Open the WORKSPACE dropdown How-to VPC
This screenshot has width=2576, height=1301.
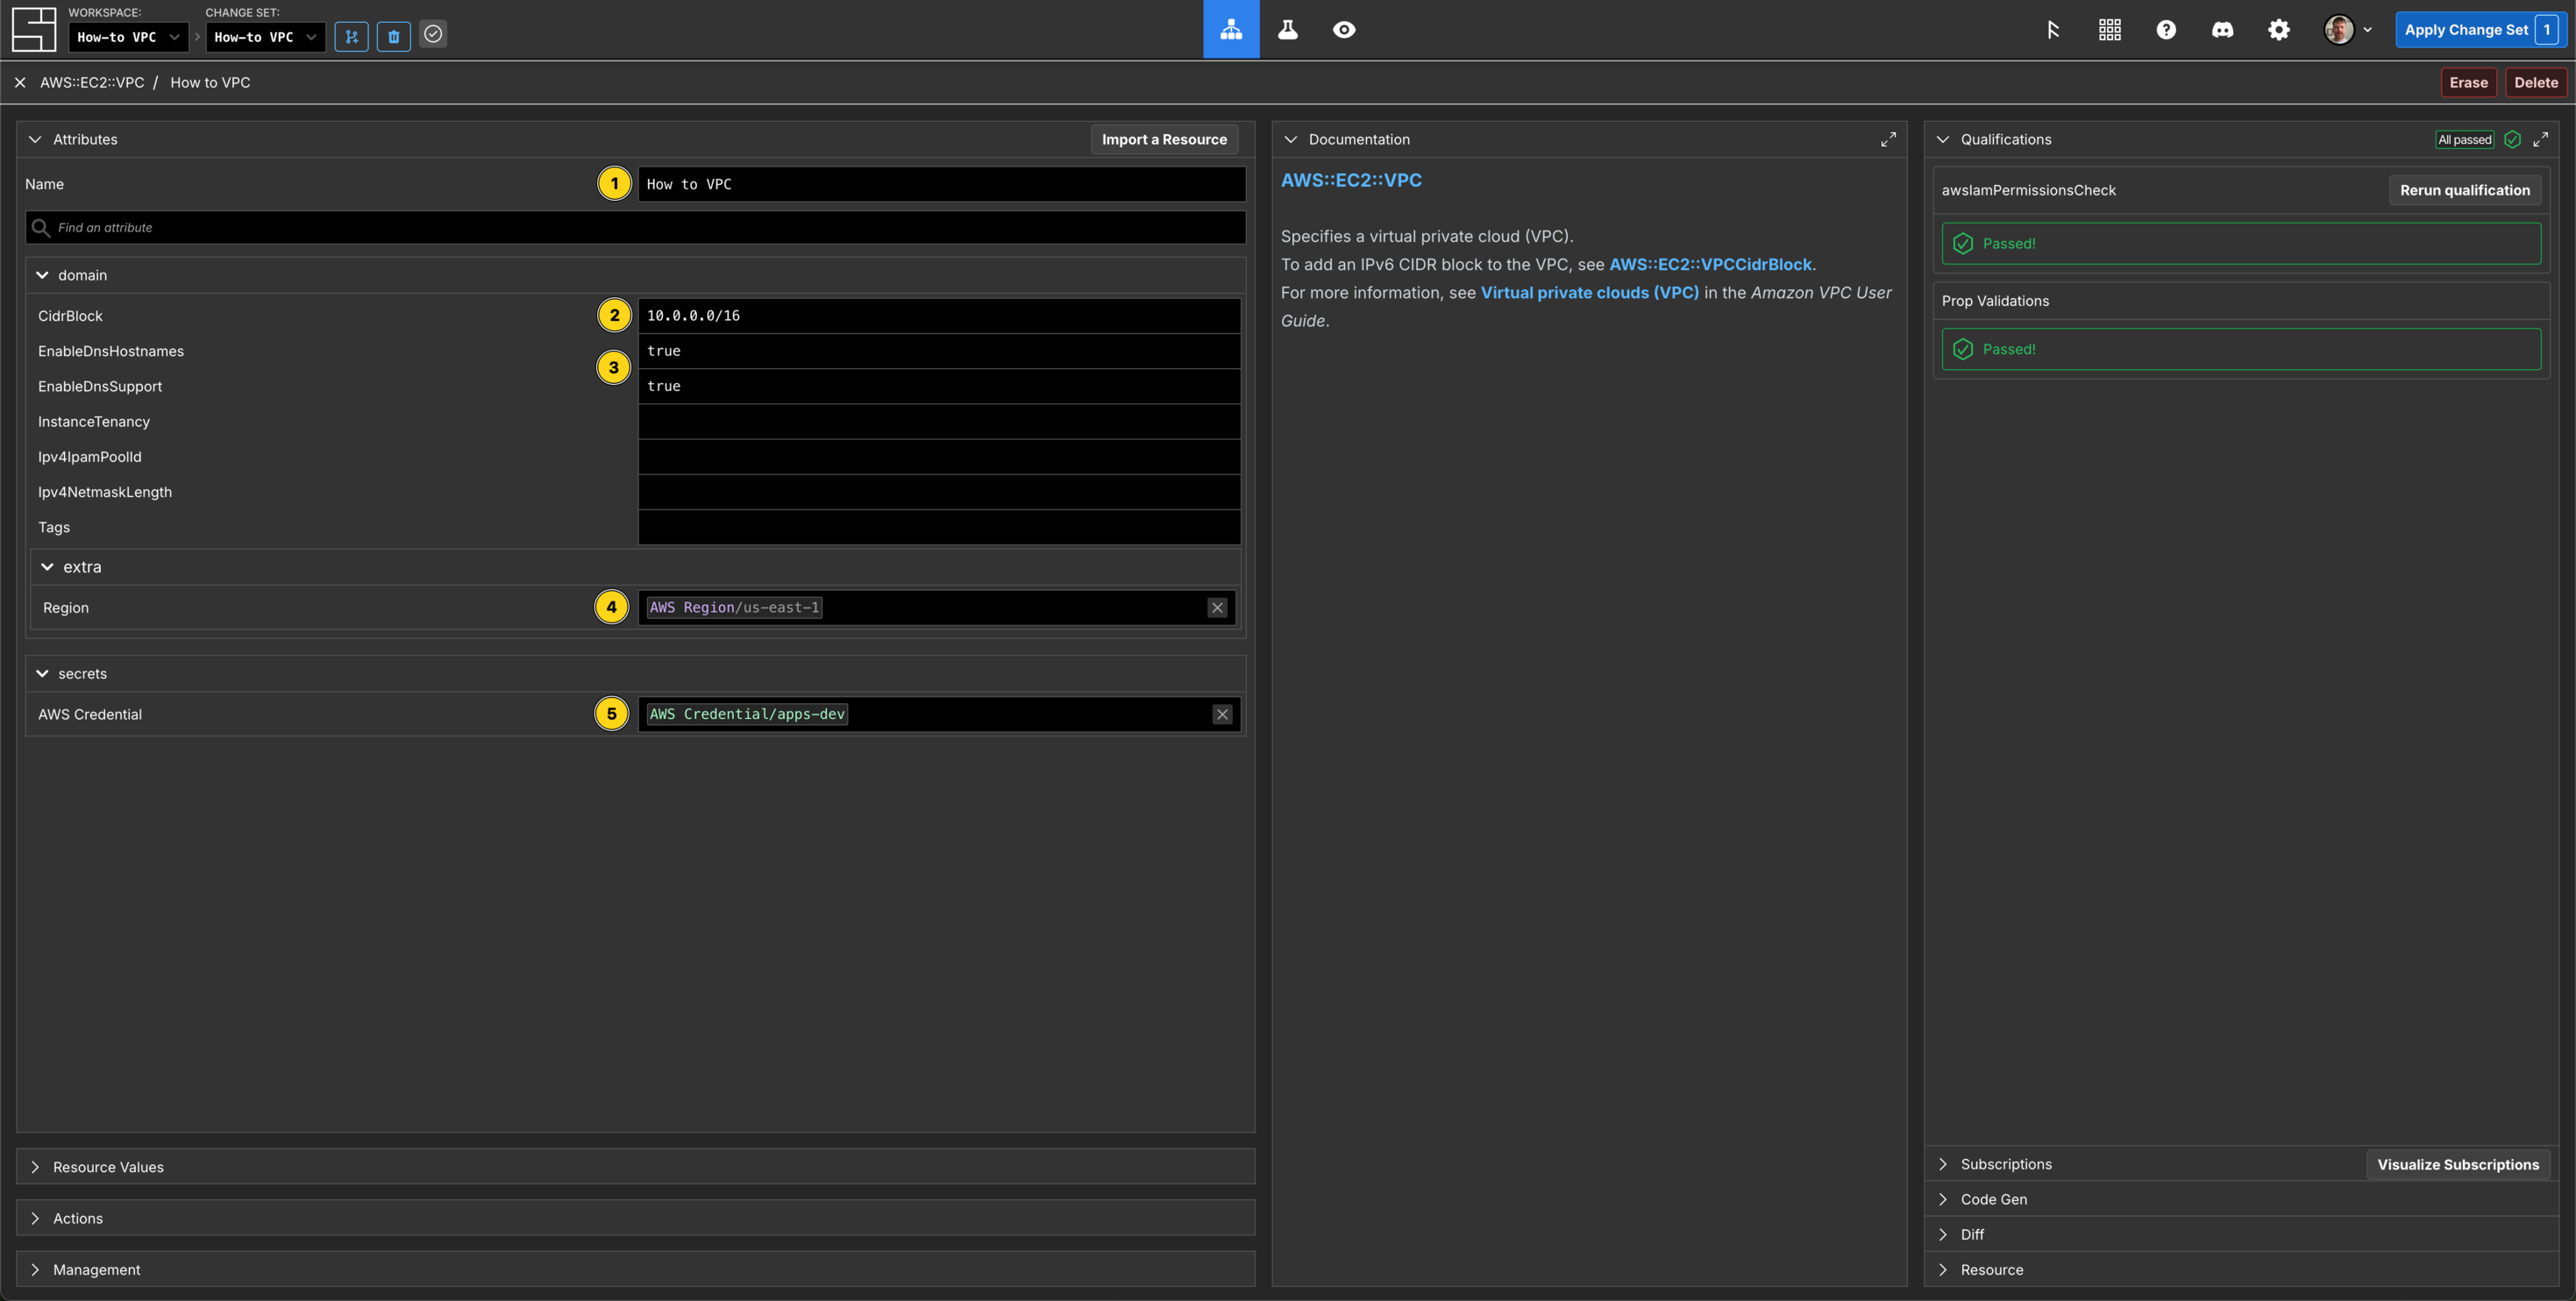click(128, 37)
